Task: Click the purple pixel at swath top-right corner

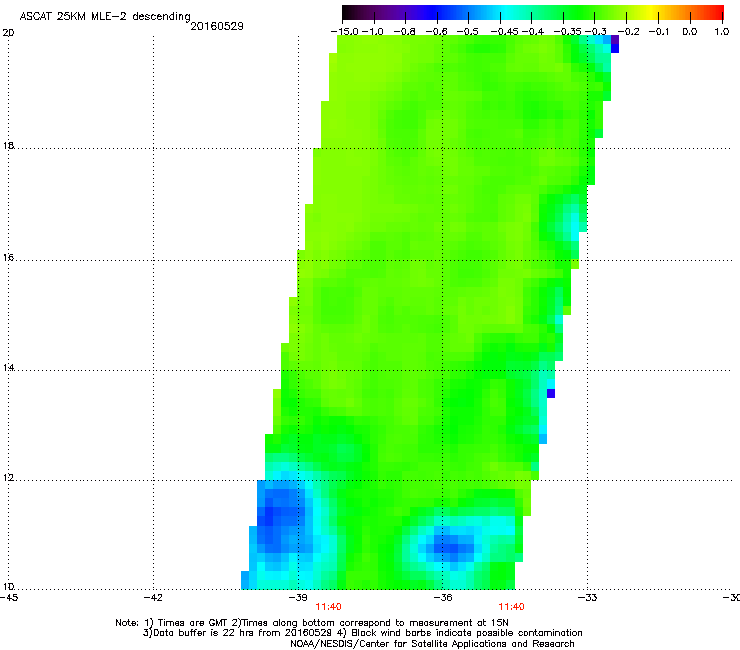Action: (615, 40)
